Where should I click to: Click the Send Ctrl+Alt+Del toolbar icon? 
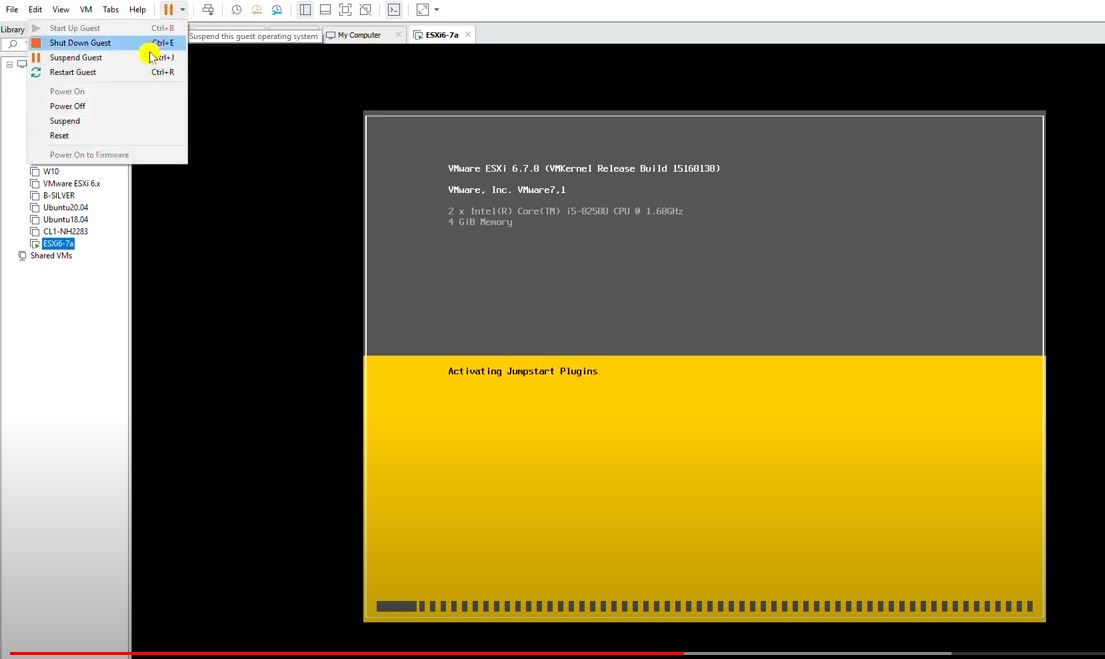(208, 10)
